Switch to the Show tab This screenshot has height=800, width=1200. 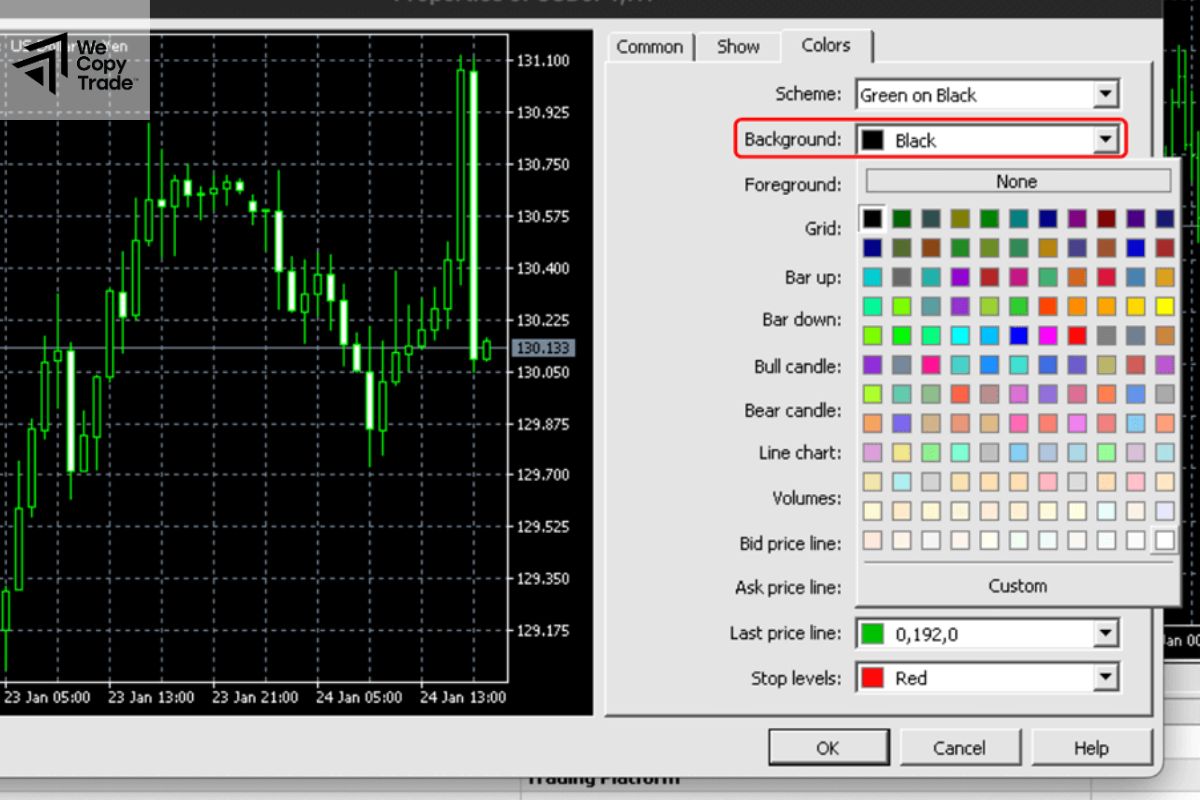tap(737, 46)
